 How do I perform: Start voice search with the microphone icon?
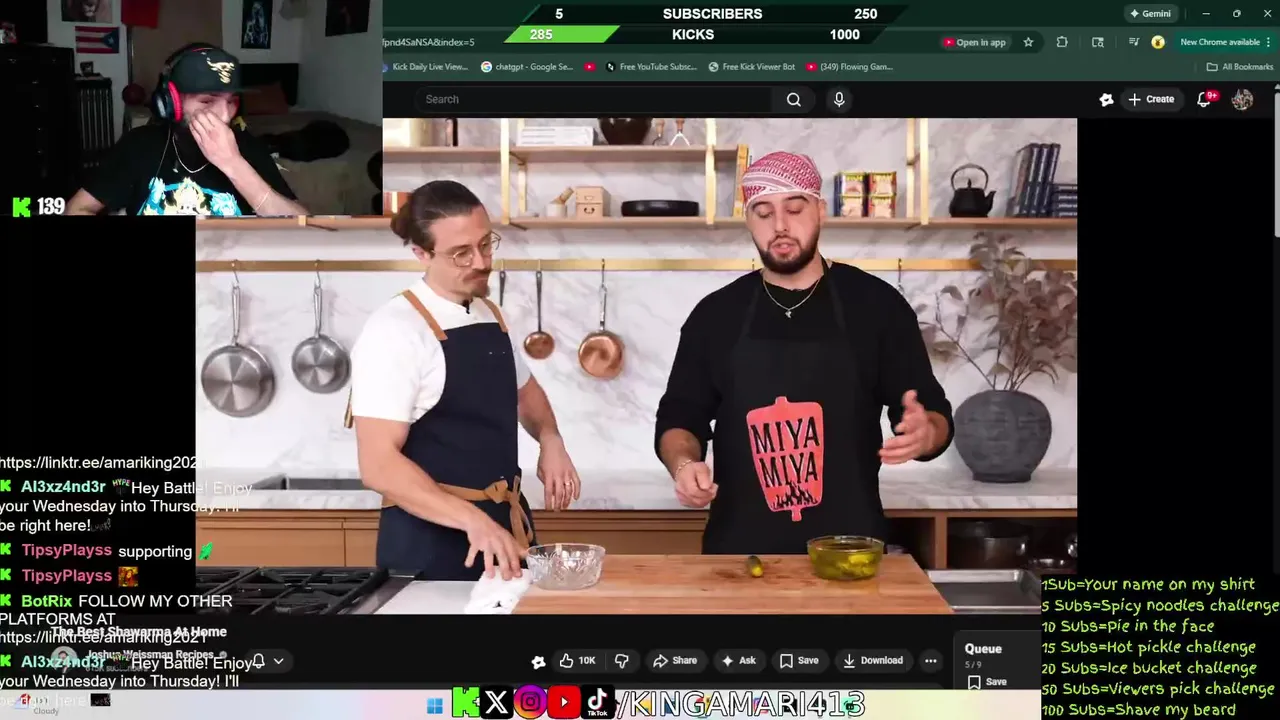pyautogui.click(x=839, y=99)
